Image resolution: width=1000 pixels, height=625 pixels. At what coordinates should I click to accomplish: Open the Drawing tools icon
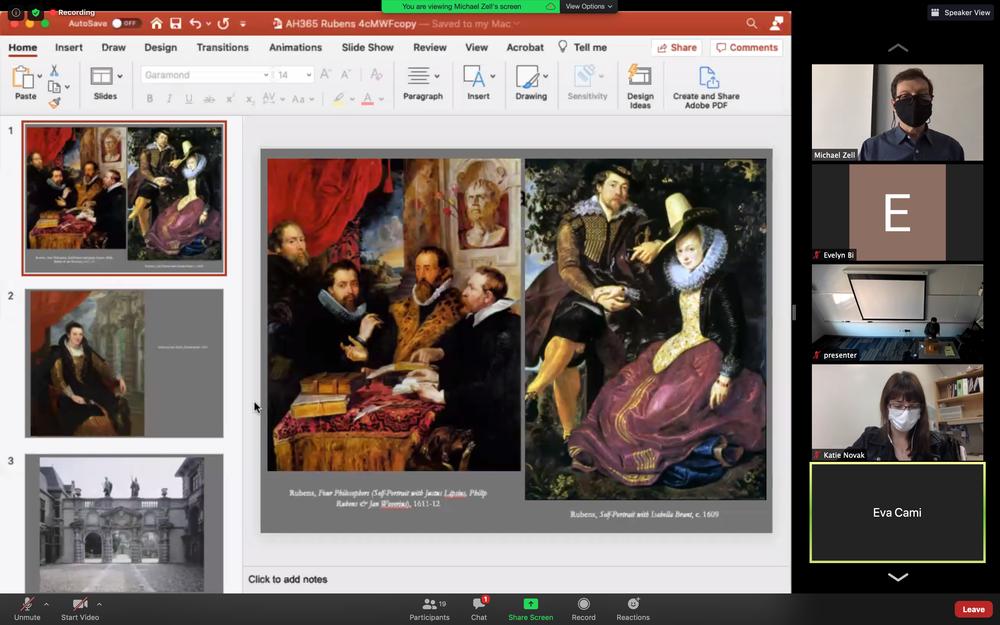pyautogui.click(x=527, y=76)
